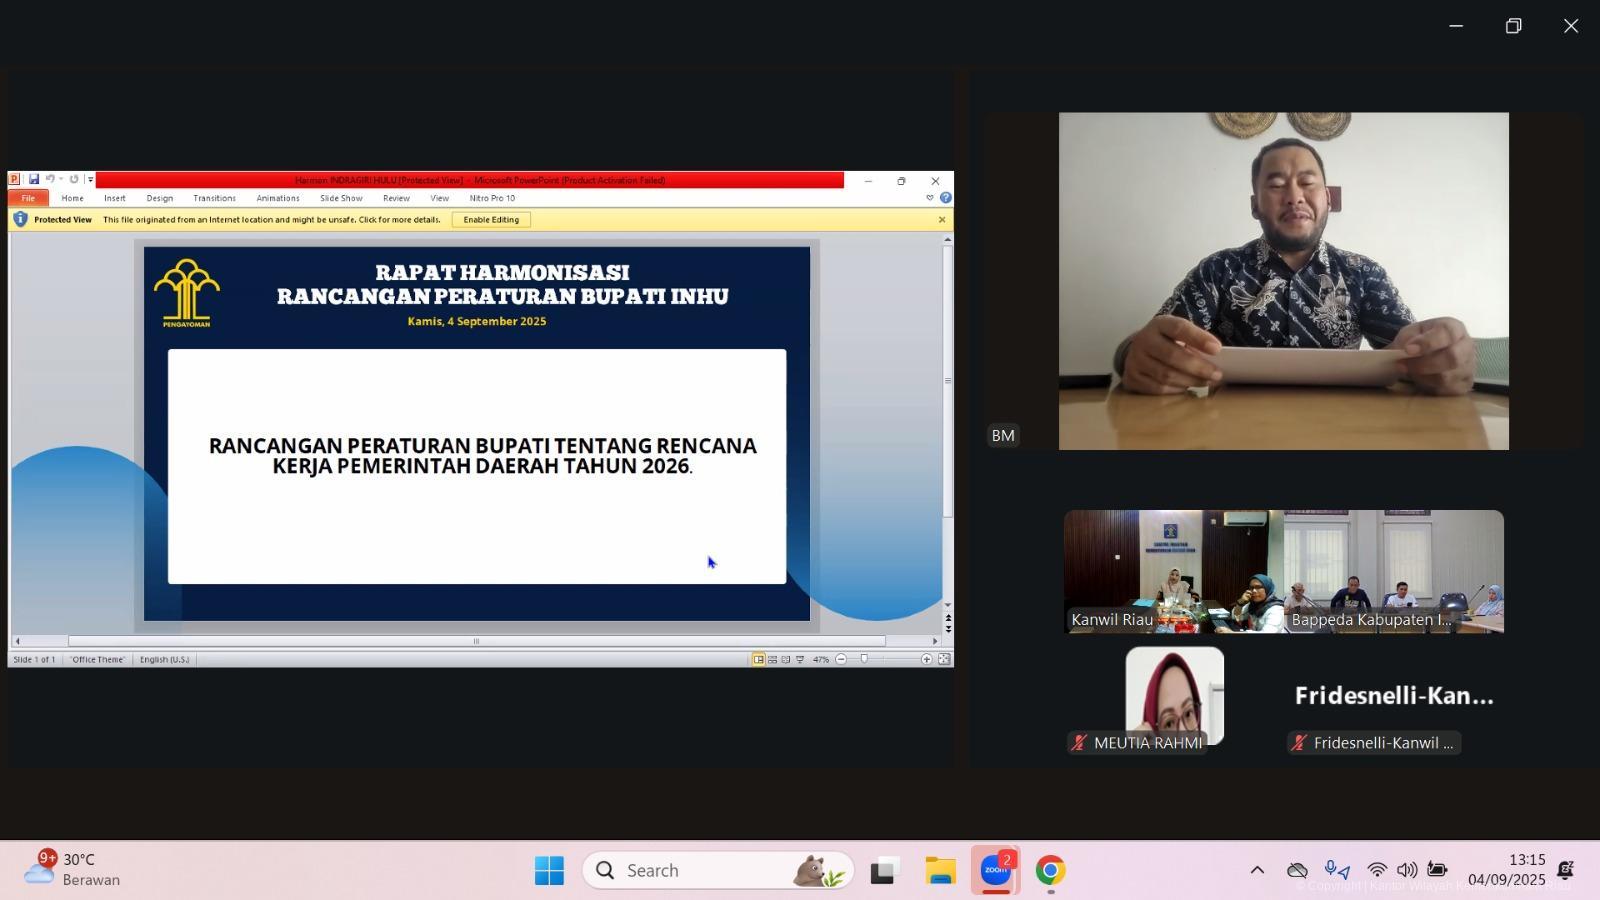Toggle the do-not-disturb notification bell icon

pos(1566,870)
